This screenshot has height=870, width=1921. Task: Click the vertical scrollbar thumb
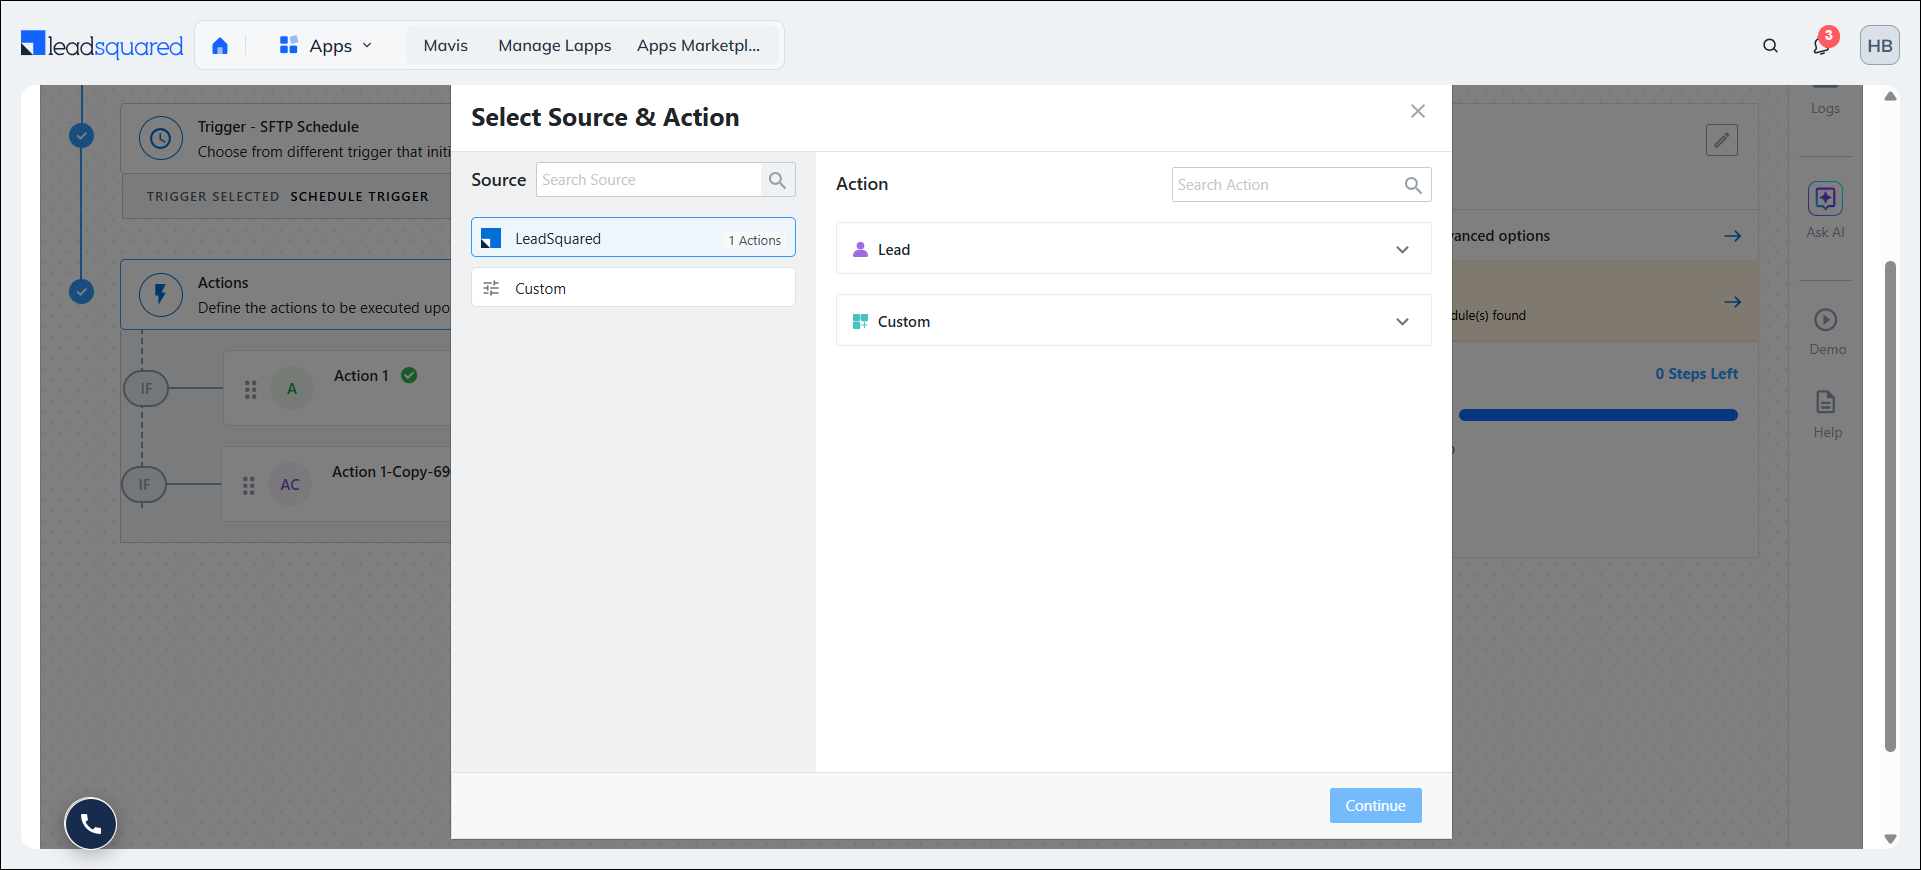(1890, 506)
